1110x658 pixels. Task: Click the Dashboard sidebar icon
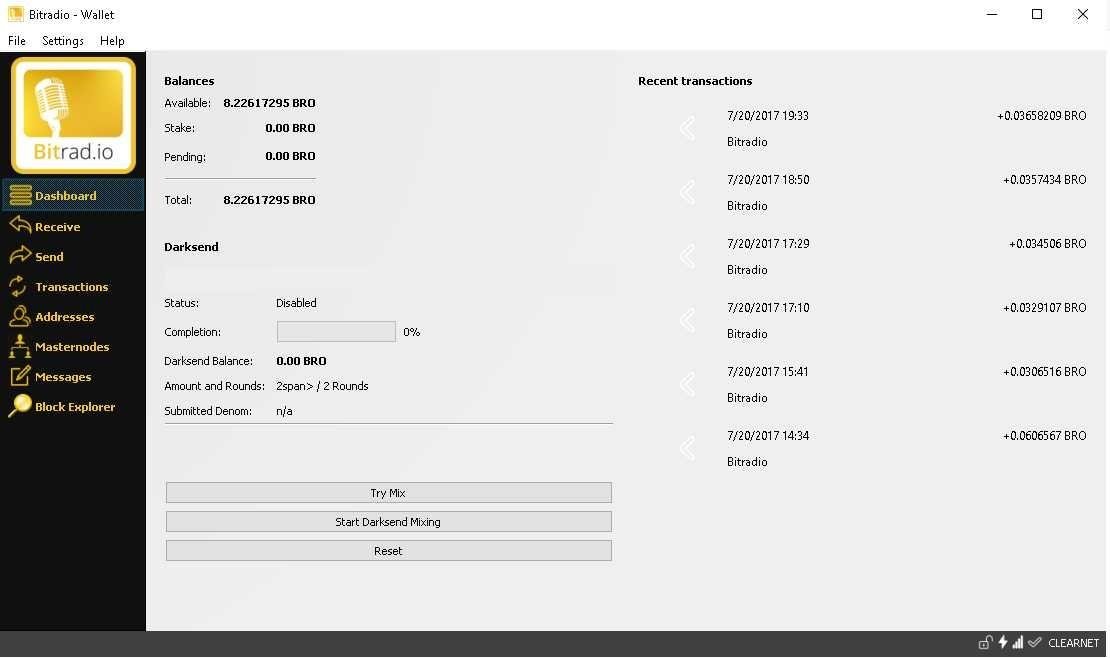(x=21, y=195)
